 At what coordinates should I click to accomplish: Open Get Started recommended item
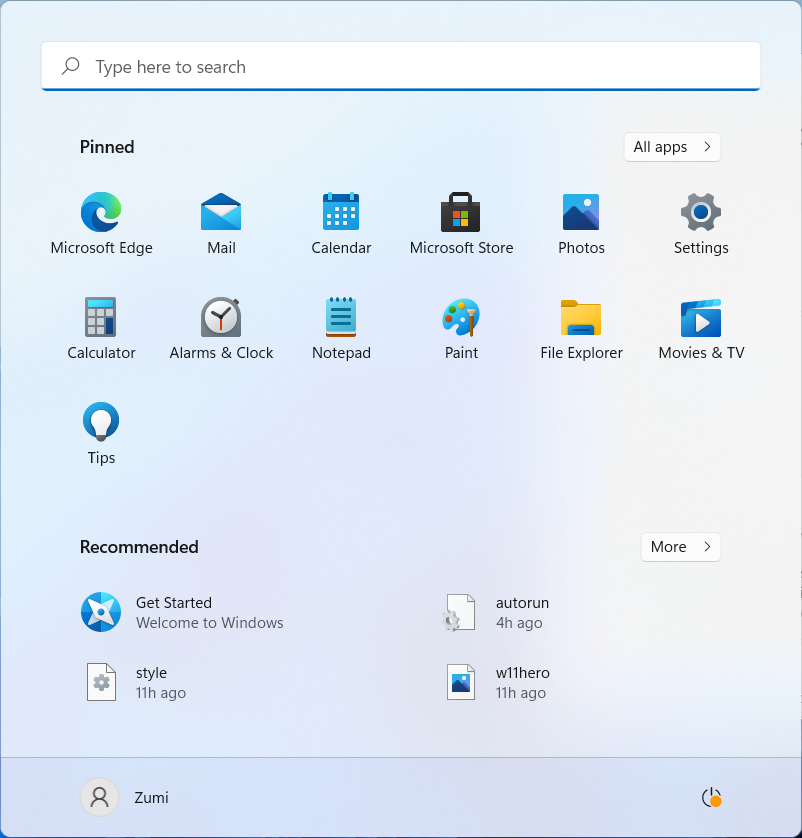[x=182, y=612]
